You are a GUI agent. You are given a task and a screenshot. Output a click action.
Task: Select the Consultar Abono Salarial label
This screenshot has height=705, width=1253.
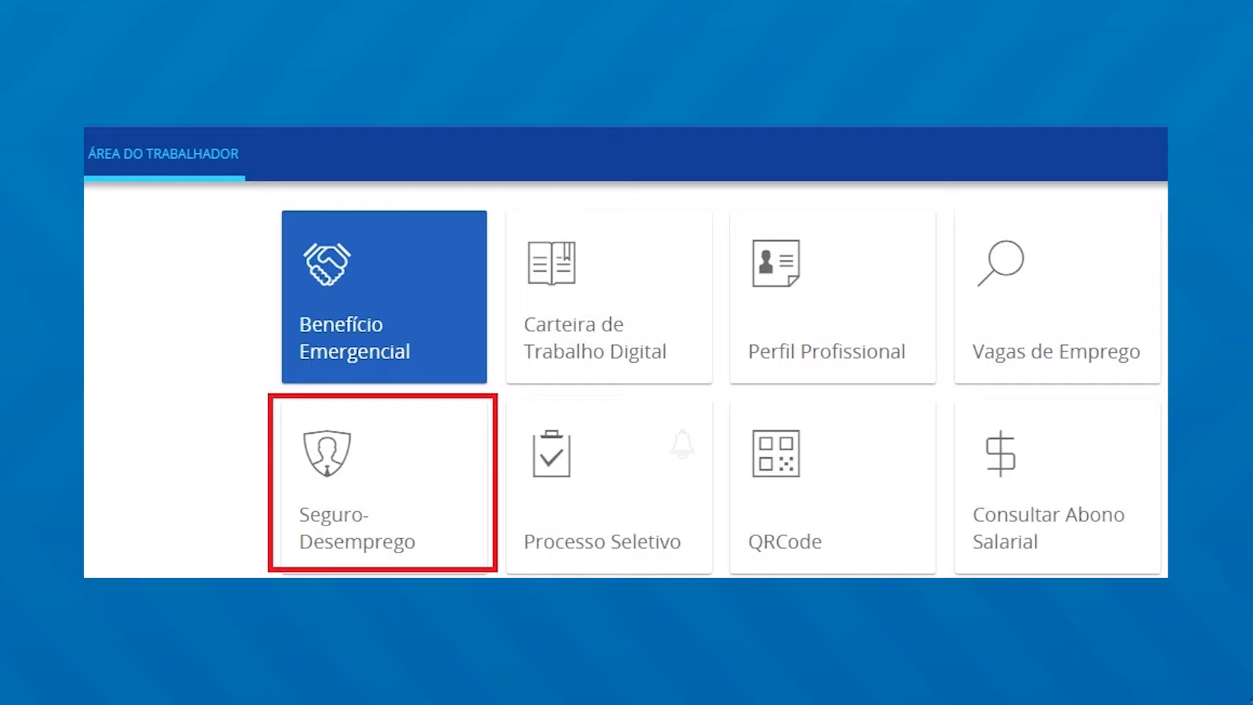point(1047,528)
